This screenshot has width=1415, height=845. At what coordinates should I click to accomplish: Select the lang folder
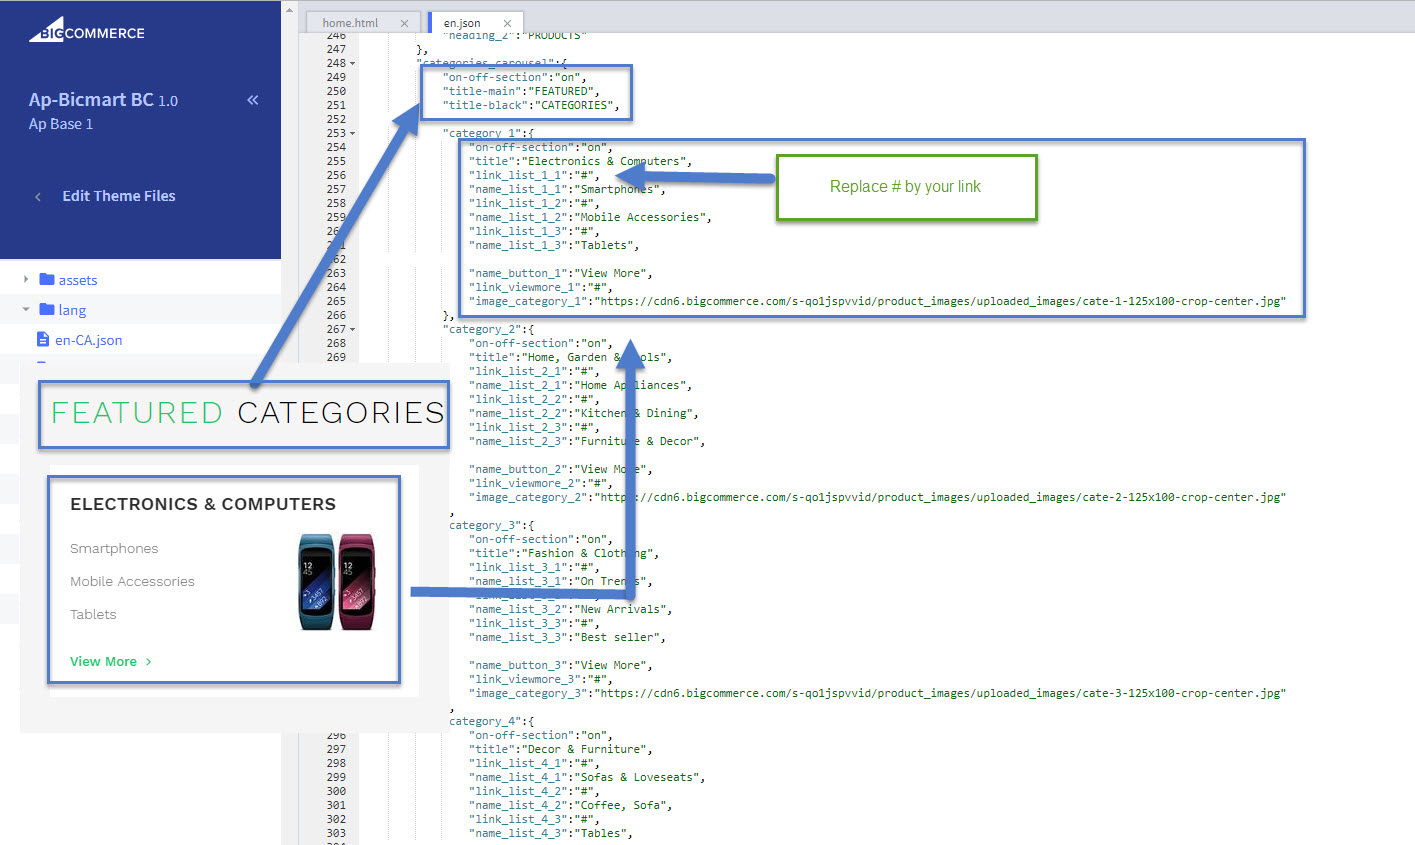(72, 310)
